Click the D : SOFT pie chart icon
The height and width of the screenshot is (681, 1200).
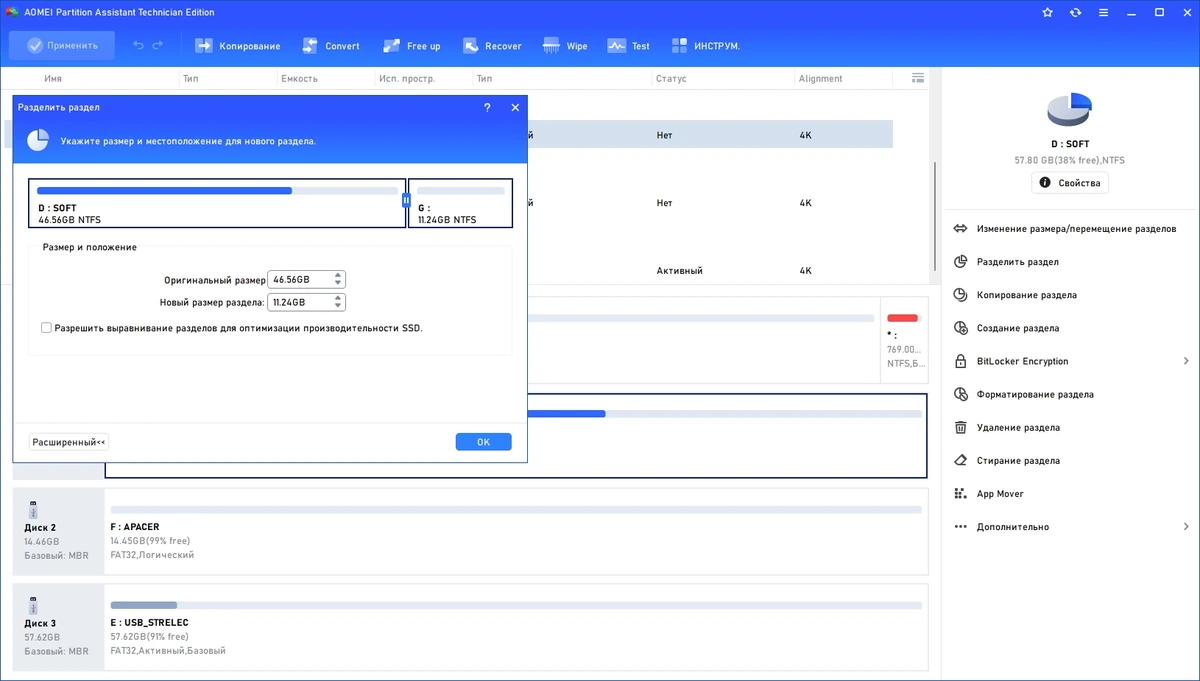[1069, 110]
